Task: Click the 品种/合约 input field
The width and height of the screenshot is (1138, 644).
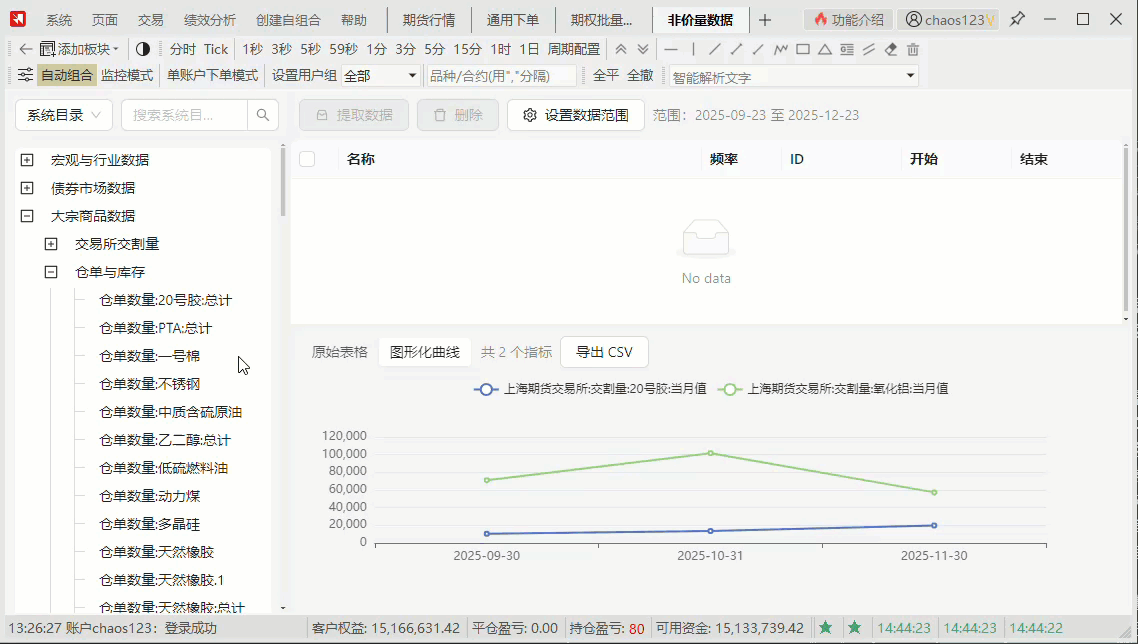Action: point(502,76)
